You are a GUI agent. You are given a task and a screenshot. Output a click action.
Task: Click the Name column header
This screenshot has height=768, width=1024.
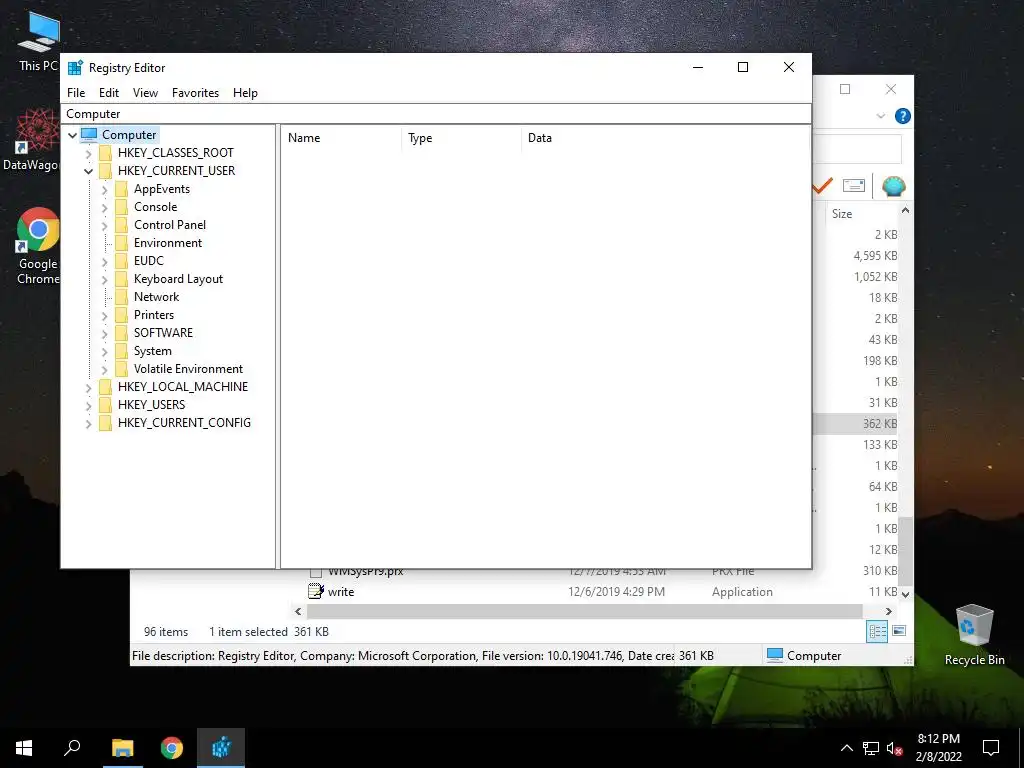pos(342,138)
